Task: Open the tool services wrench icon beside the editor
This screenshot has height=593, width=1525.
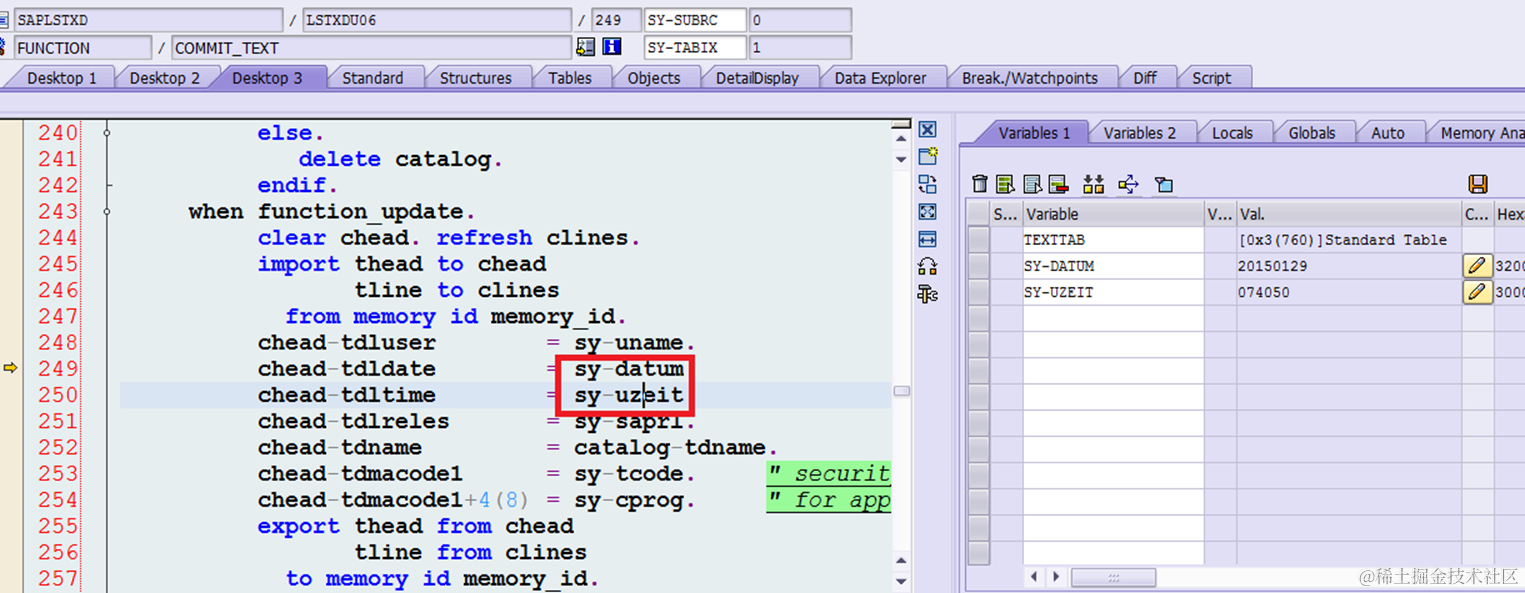Action: [x=927, y=293]
